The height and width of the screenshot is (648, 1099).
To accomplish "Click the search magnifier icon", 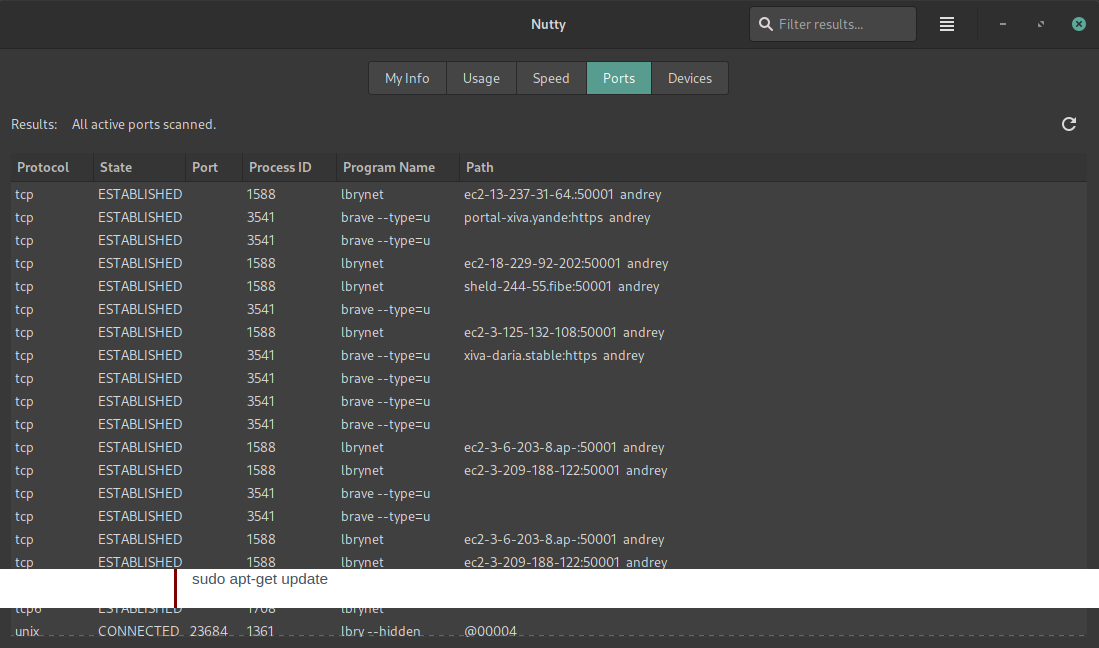I will coord(766,24).
